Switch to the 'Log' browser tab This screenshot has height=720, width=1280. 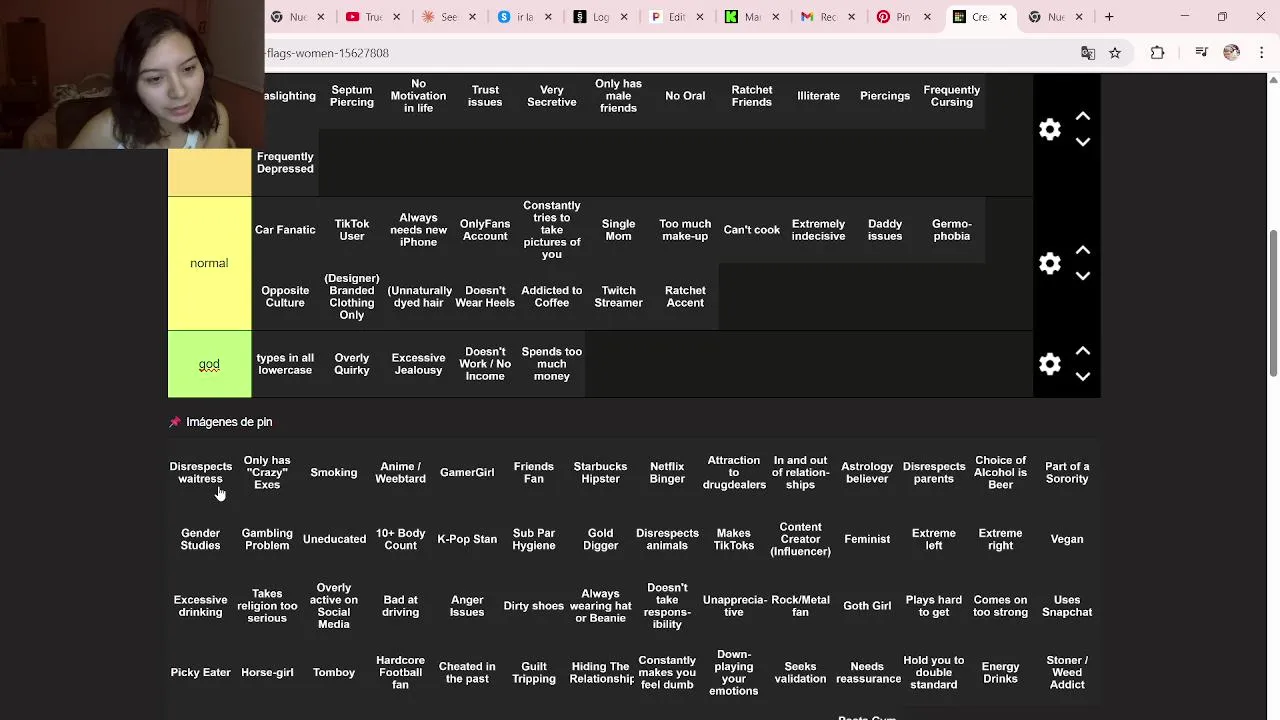600,17
